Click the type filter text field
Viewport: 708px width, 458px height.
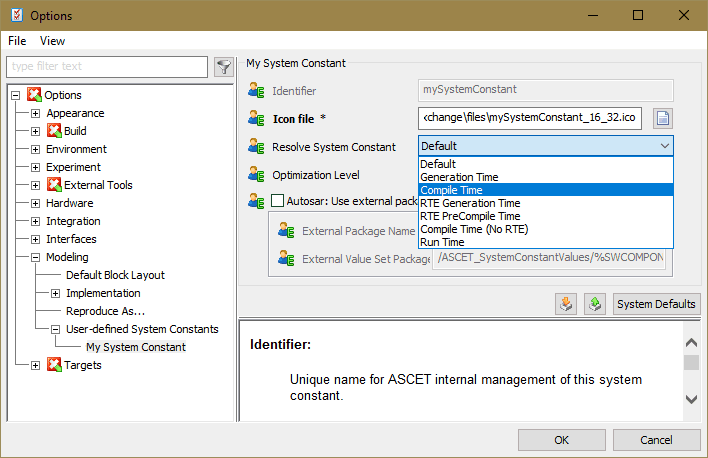coord(107,66)
